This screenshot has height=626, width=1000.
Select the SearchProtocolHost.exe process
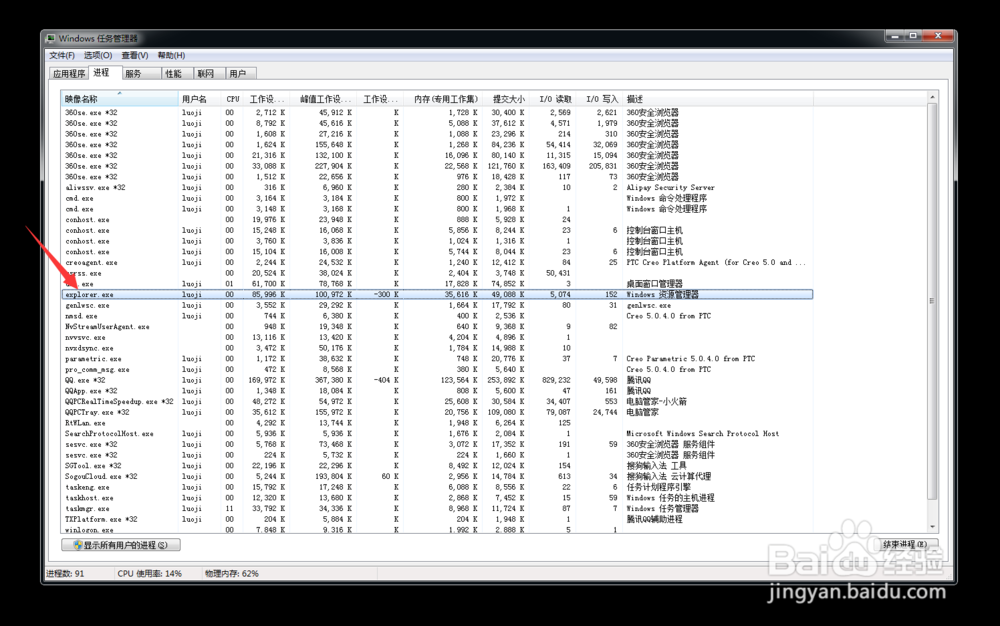[109, 434]
